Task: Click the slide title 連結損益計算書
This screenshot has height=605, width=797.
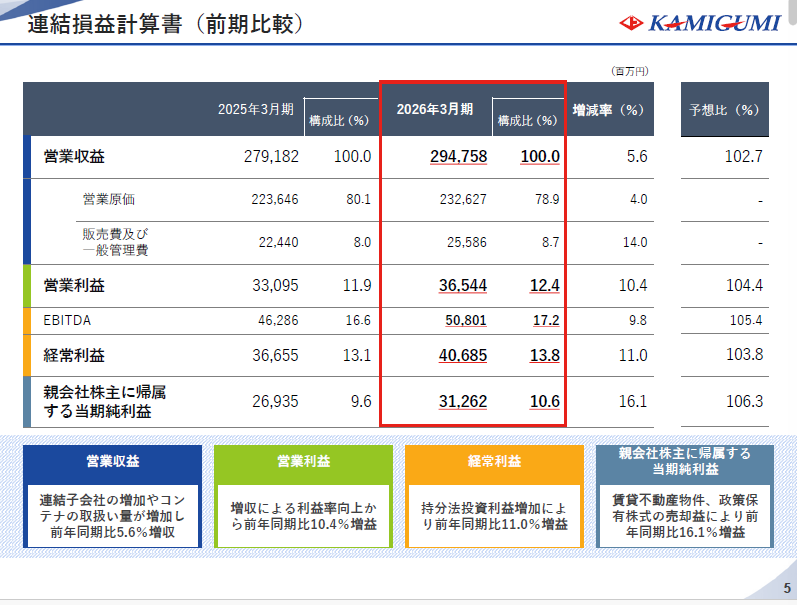Action: (105, 24)
